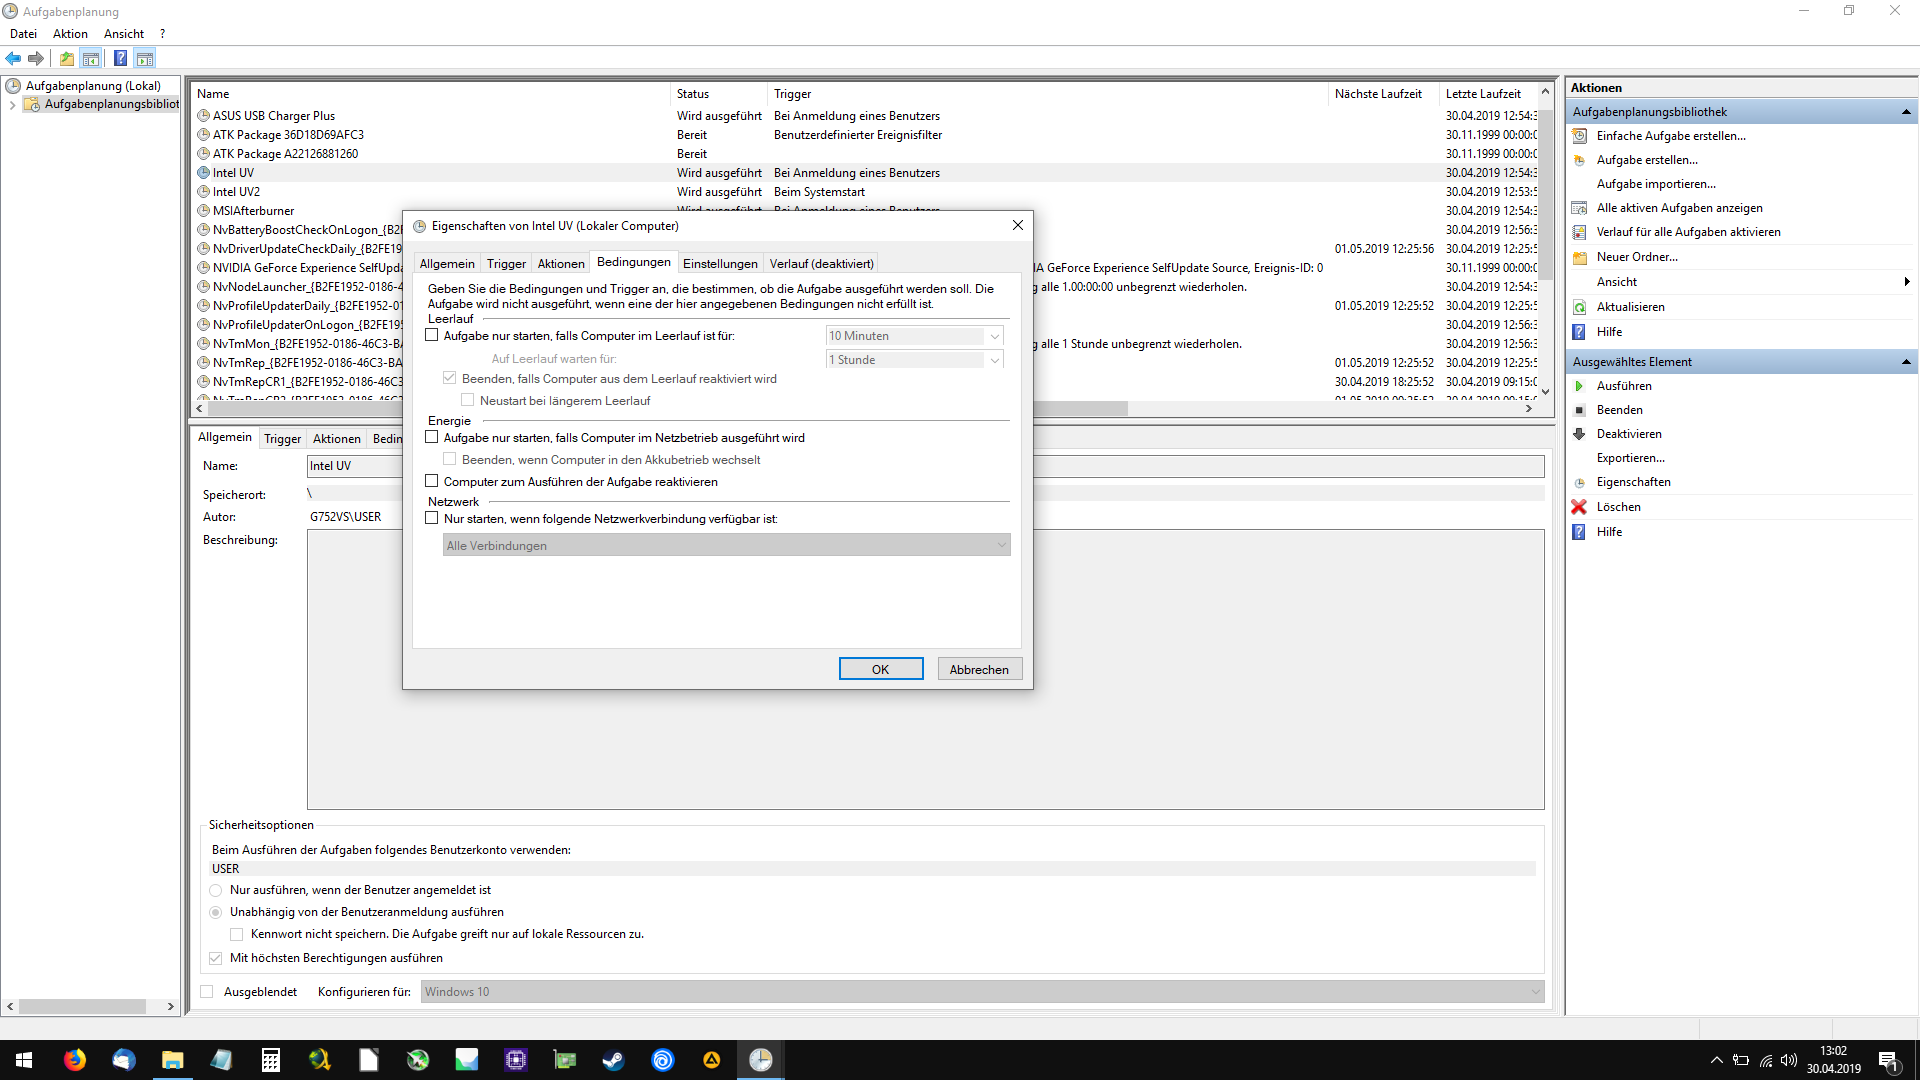Click the Beenden stop icon

tap(1579, 410)
